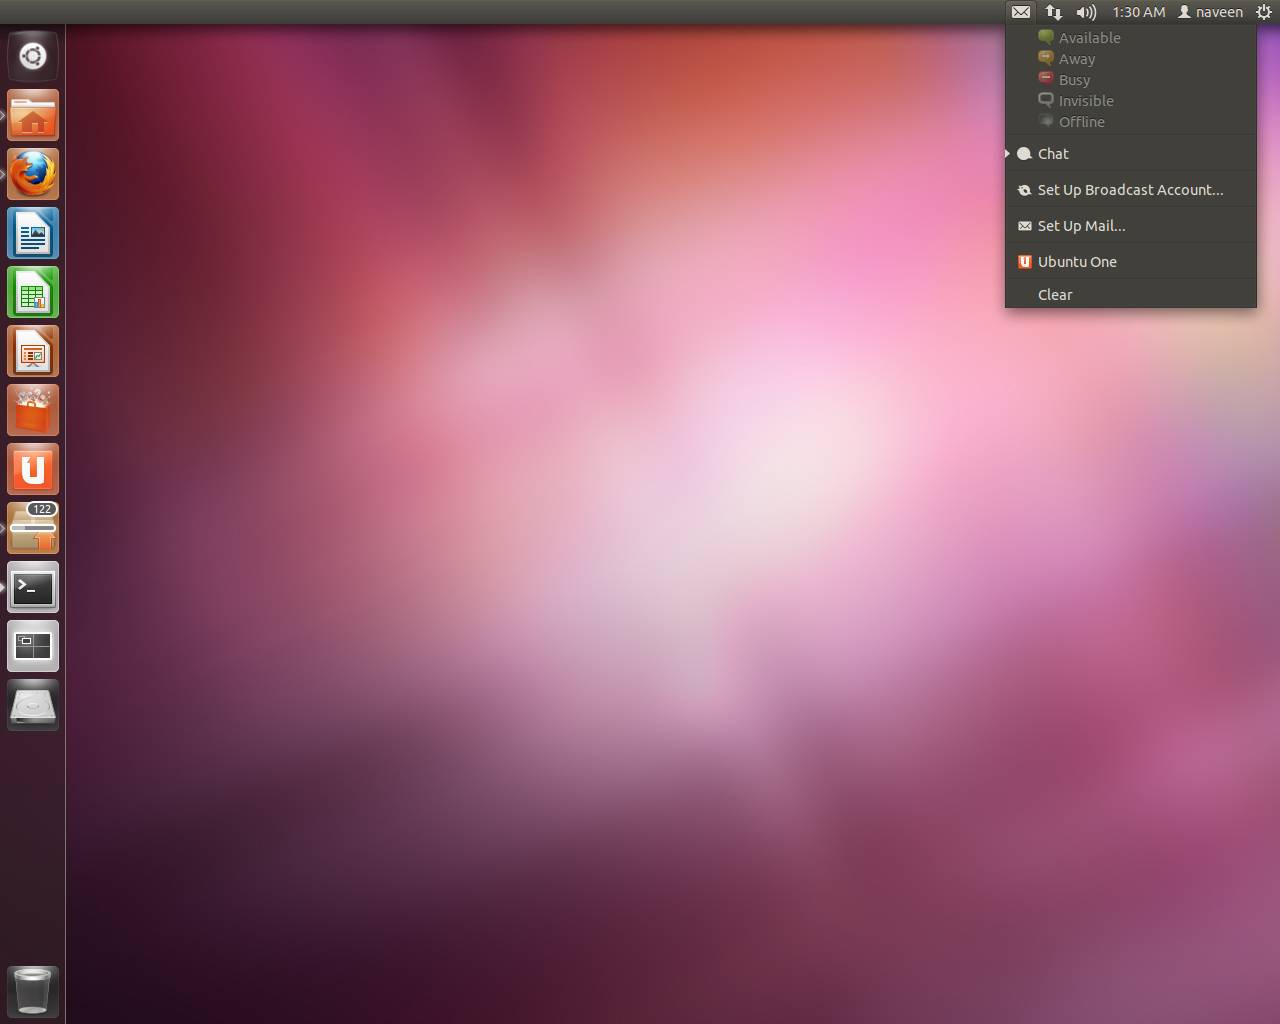The image size is (1280, 1024).
Task: Open the workspace switcher
Action: pos(32,646)
